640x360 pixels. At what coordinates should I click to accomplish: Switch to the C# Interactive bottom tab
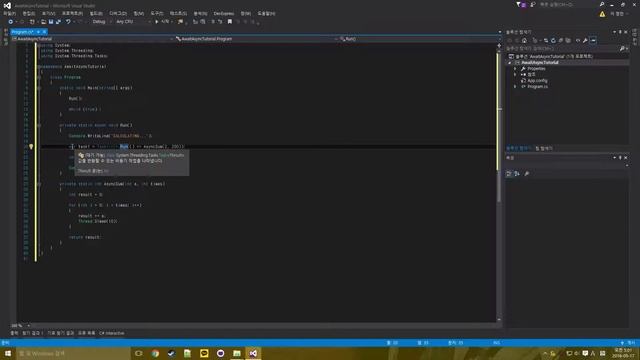pos(112,333)
